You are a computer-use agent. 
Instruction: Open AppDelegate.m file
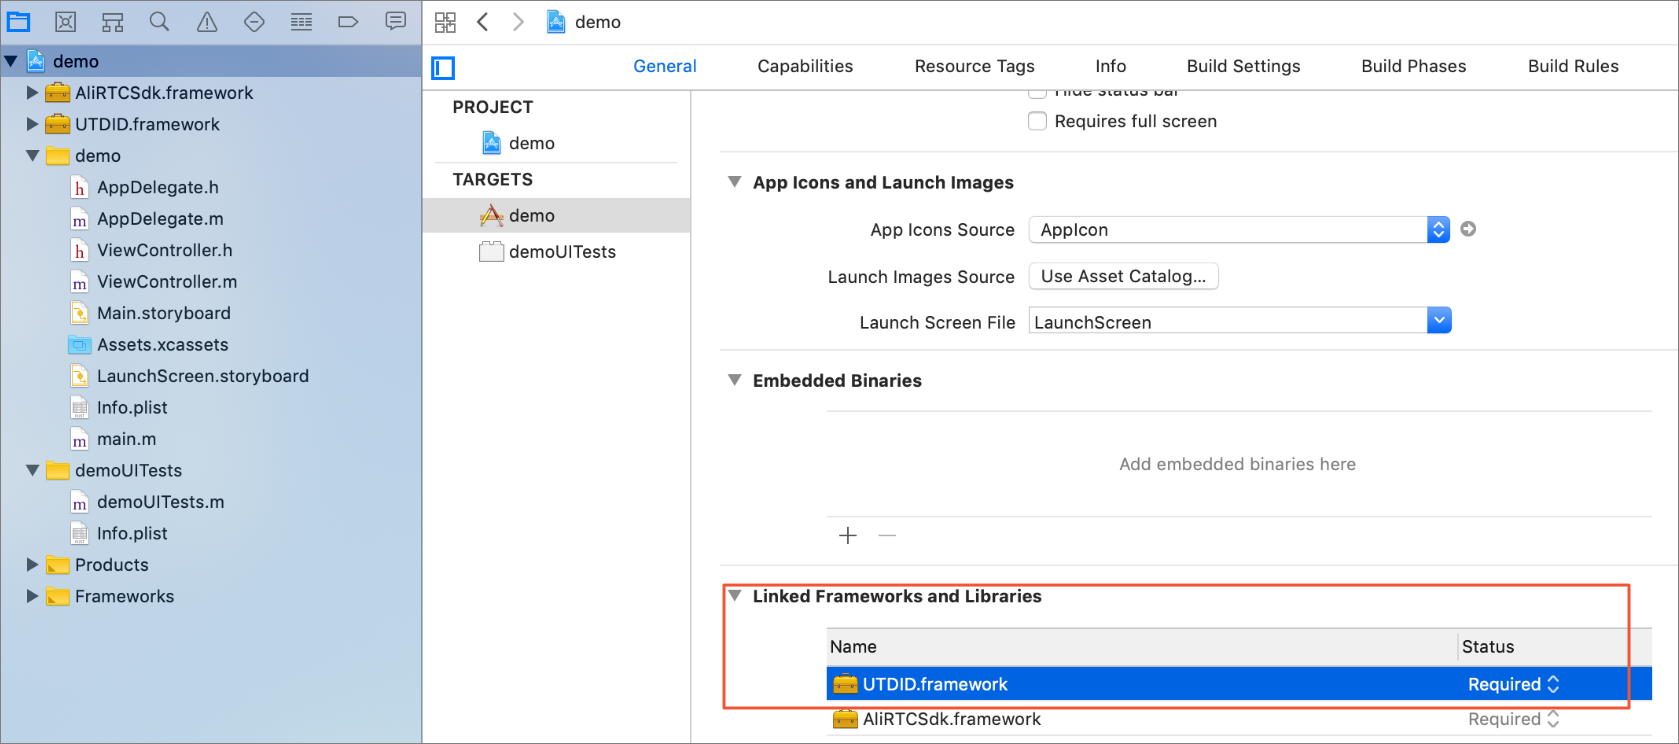pos(160,219)
